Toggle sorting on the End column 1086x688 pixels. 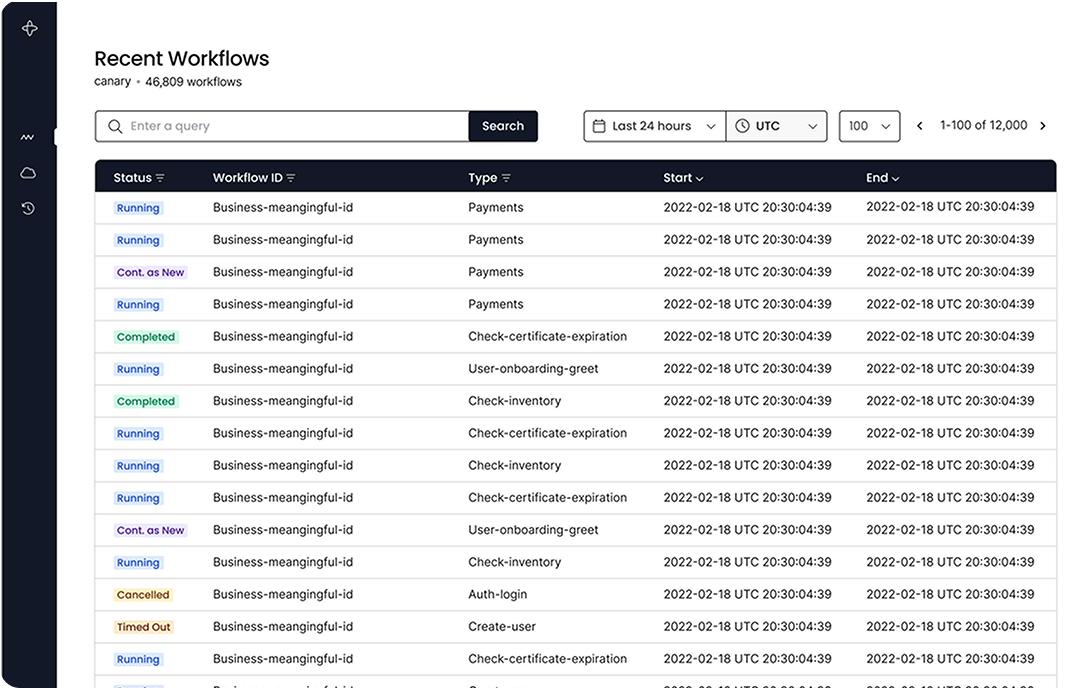pos(897,177)
